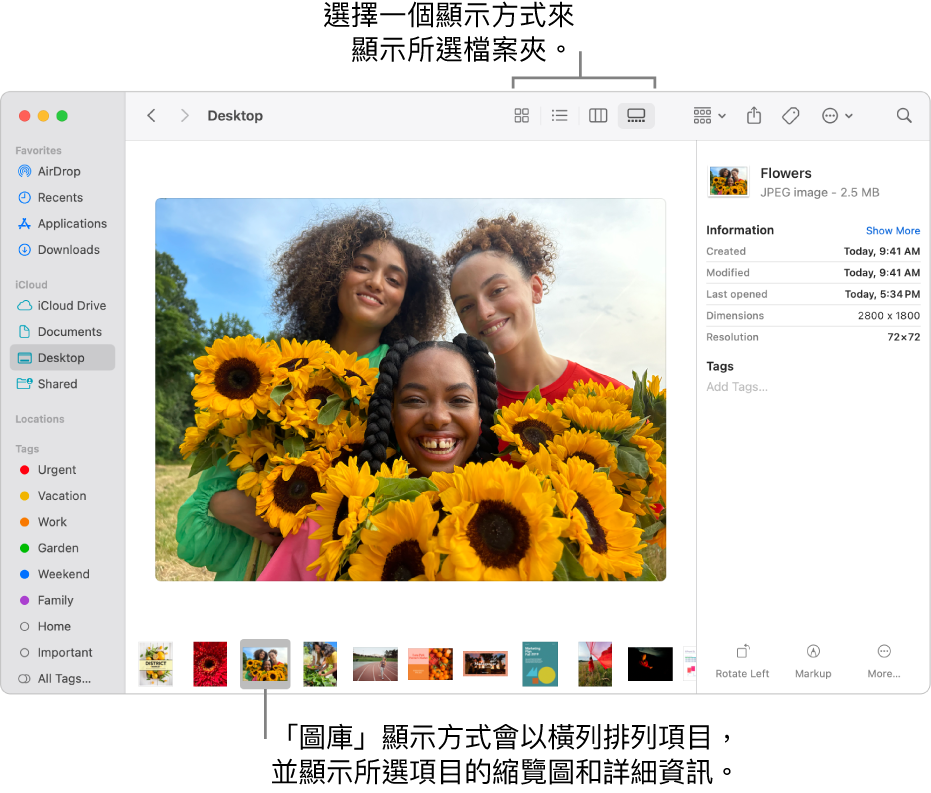Image resolution: width=931 pixels, height=793 pixels.
Task: Click the iCloud section header
Action: [31, 285]
